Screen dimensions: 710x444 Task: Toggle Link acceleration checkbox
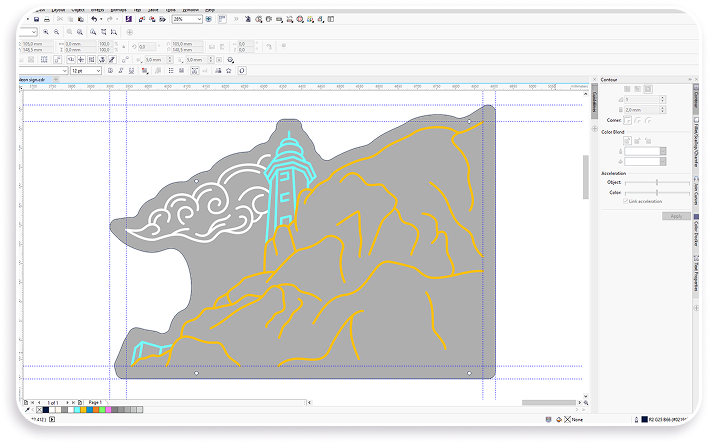[626, 201]
